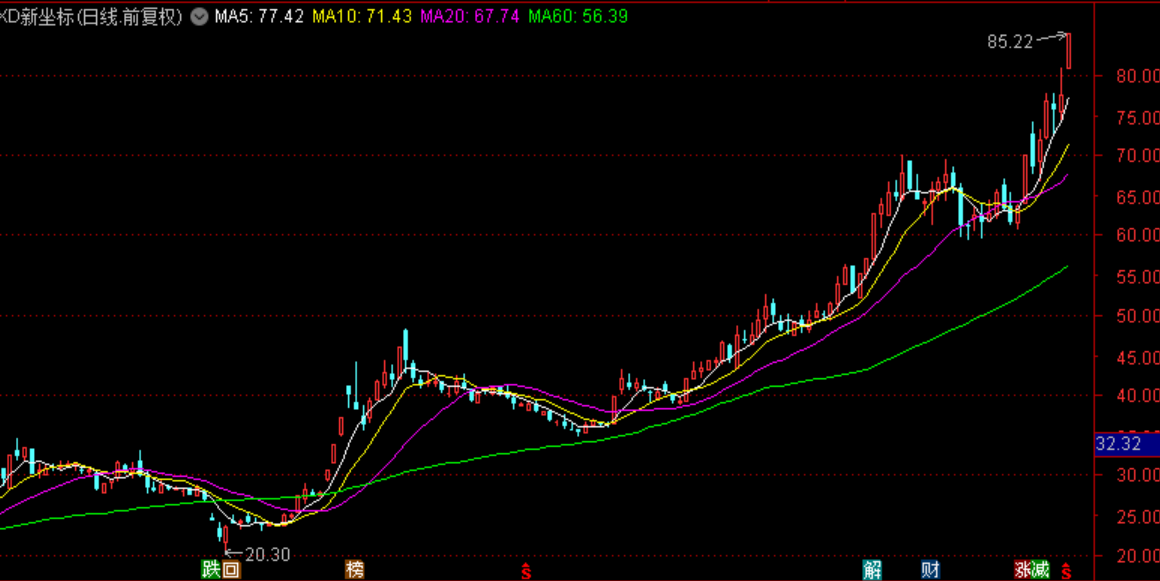Click the magenta MA20: 67.74 label
The width and height of the screenshot is (1160, 581).
[469, 17]
